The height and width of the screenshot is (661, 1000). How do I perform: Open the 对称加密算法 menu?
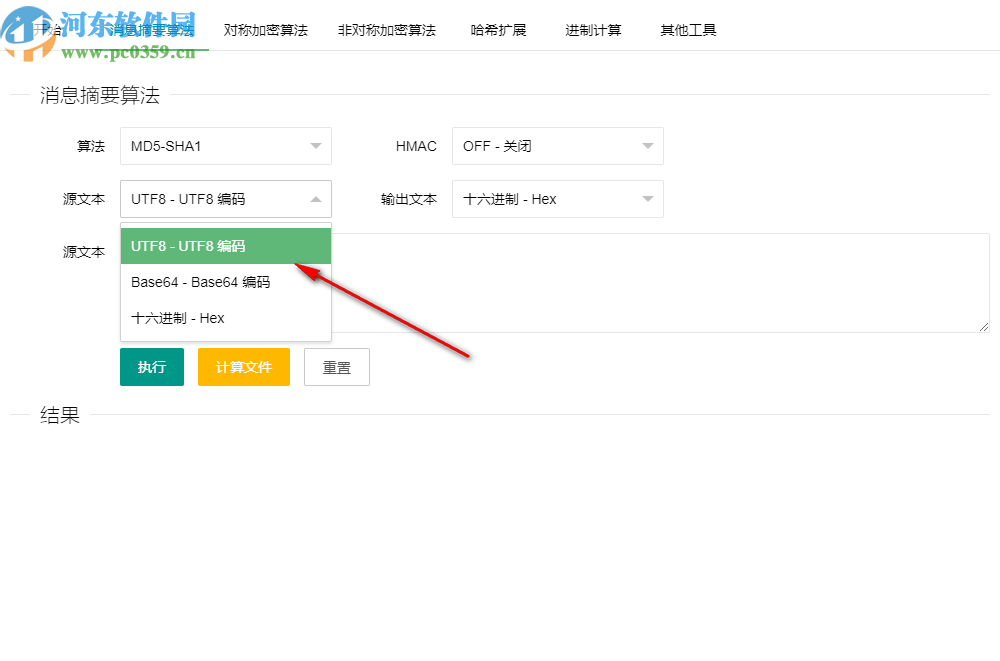click(x=265, y=30)
